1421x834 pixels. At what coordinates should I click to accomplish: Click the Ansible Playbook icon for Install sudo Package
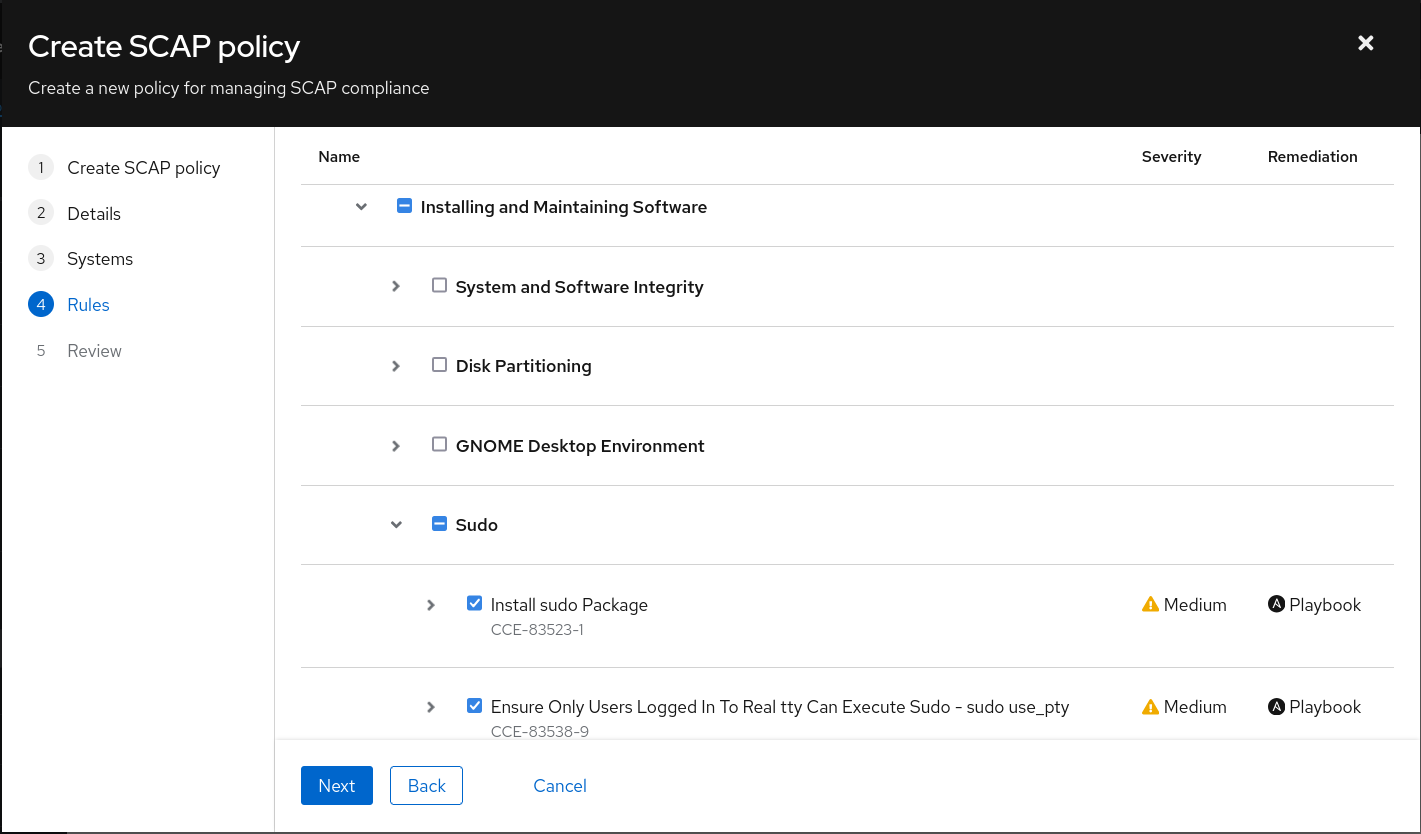point(1276,605)
